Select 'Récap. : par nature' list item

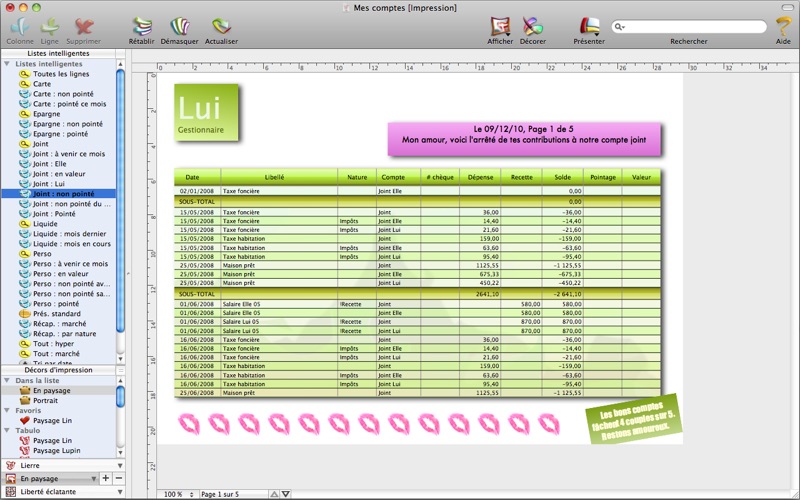[64, 334]
